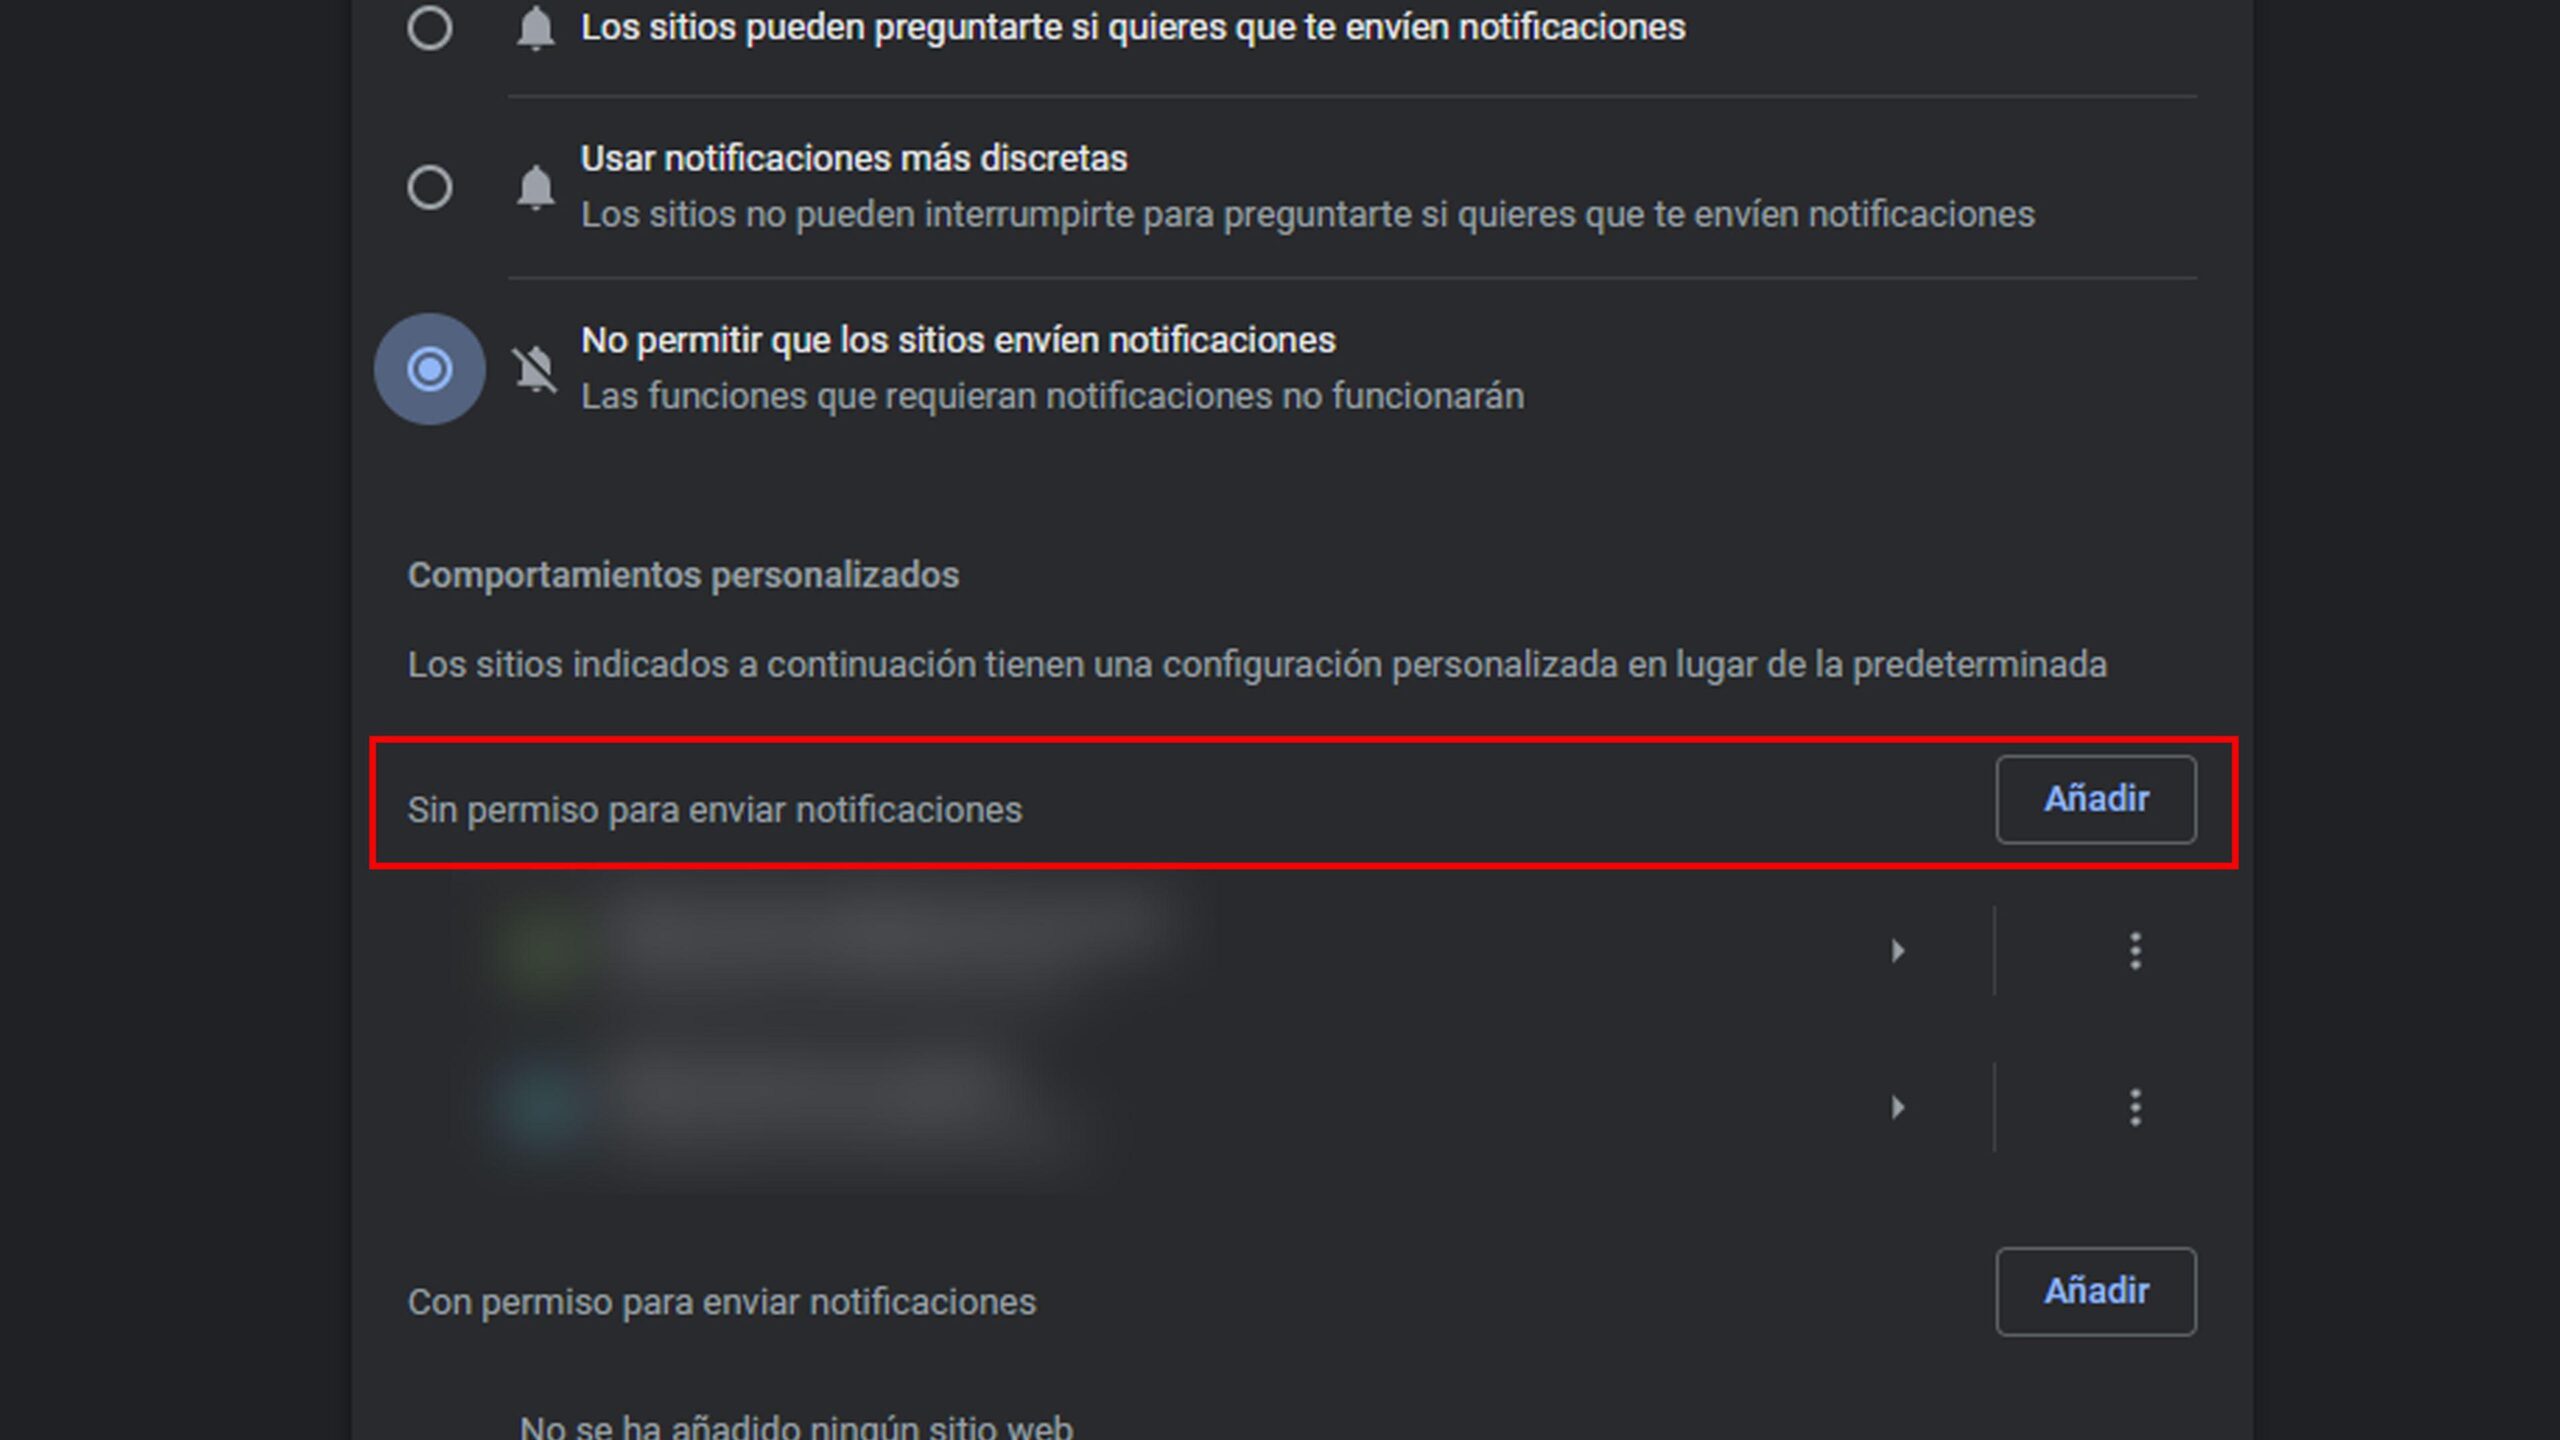
Task: Open three-dot menu for second blocked site
Action: tap(2135, 1107)
